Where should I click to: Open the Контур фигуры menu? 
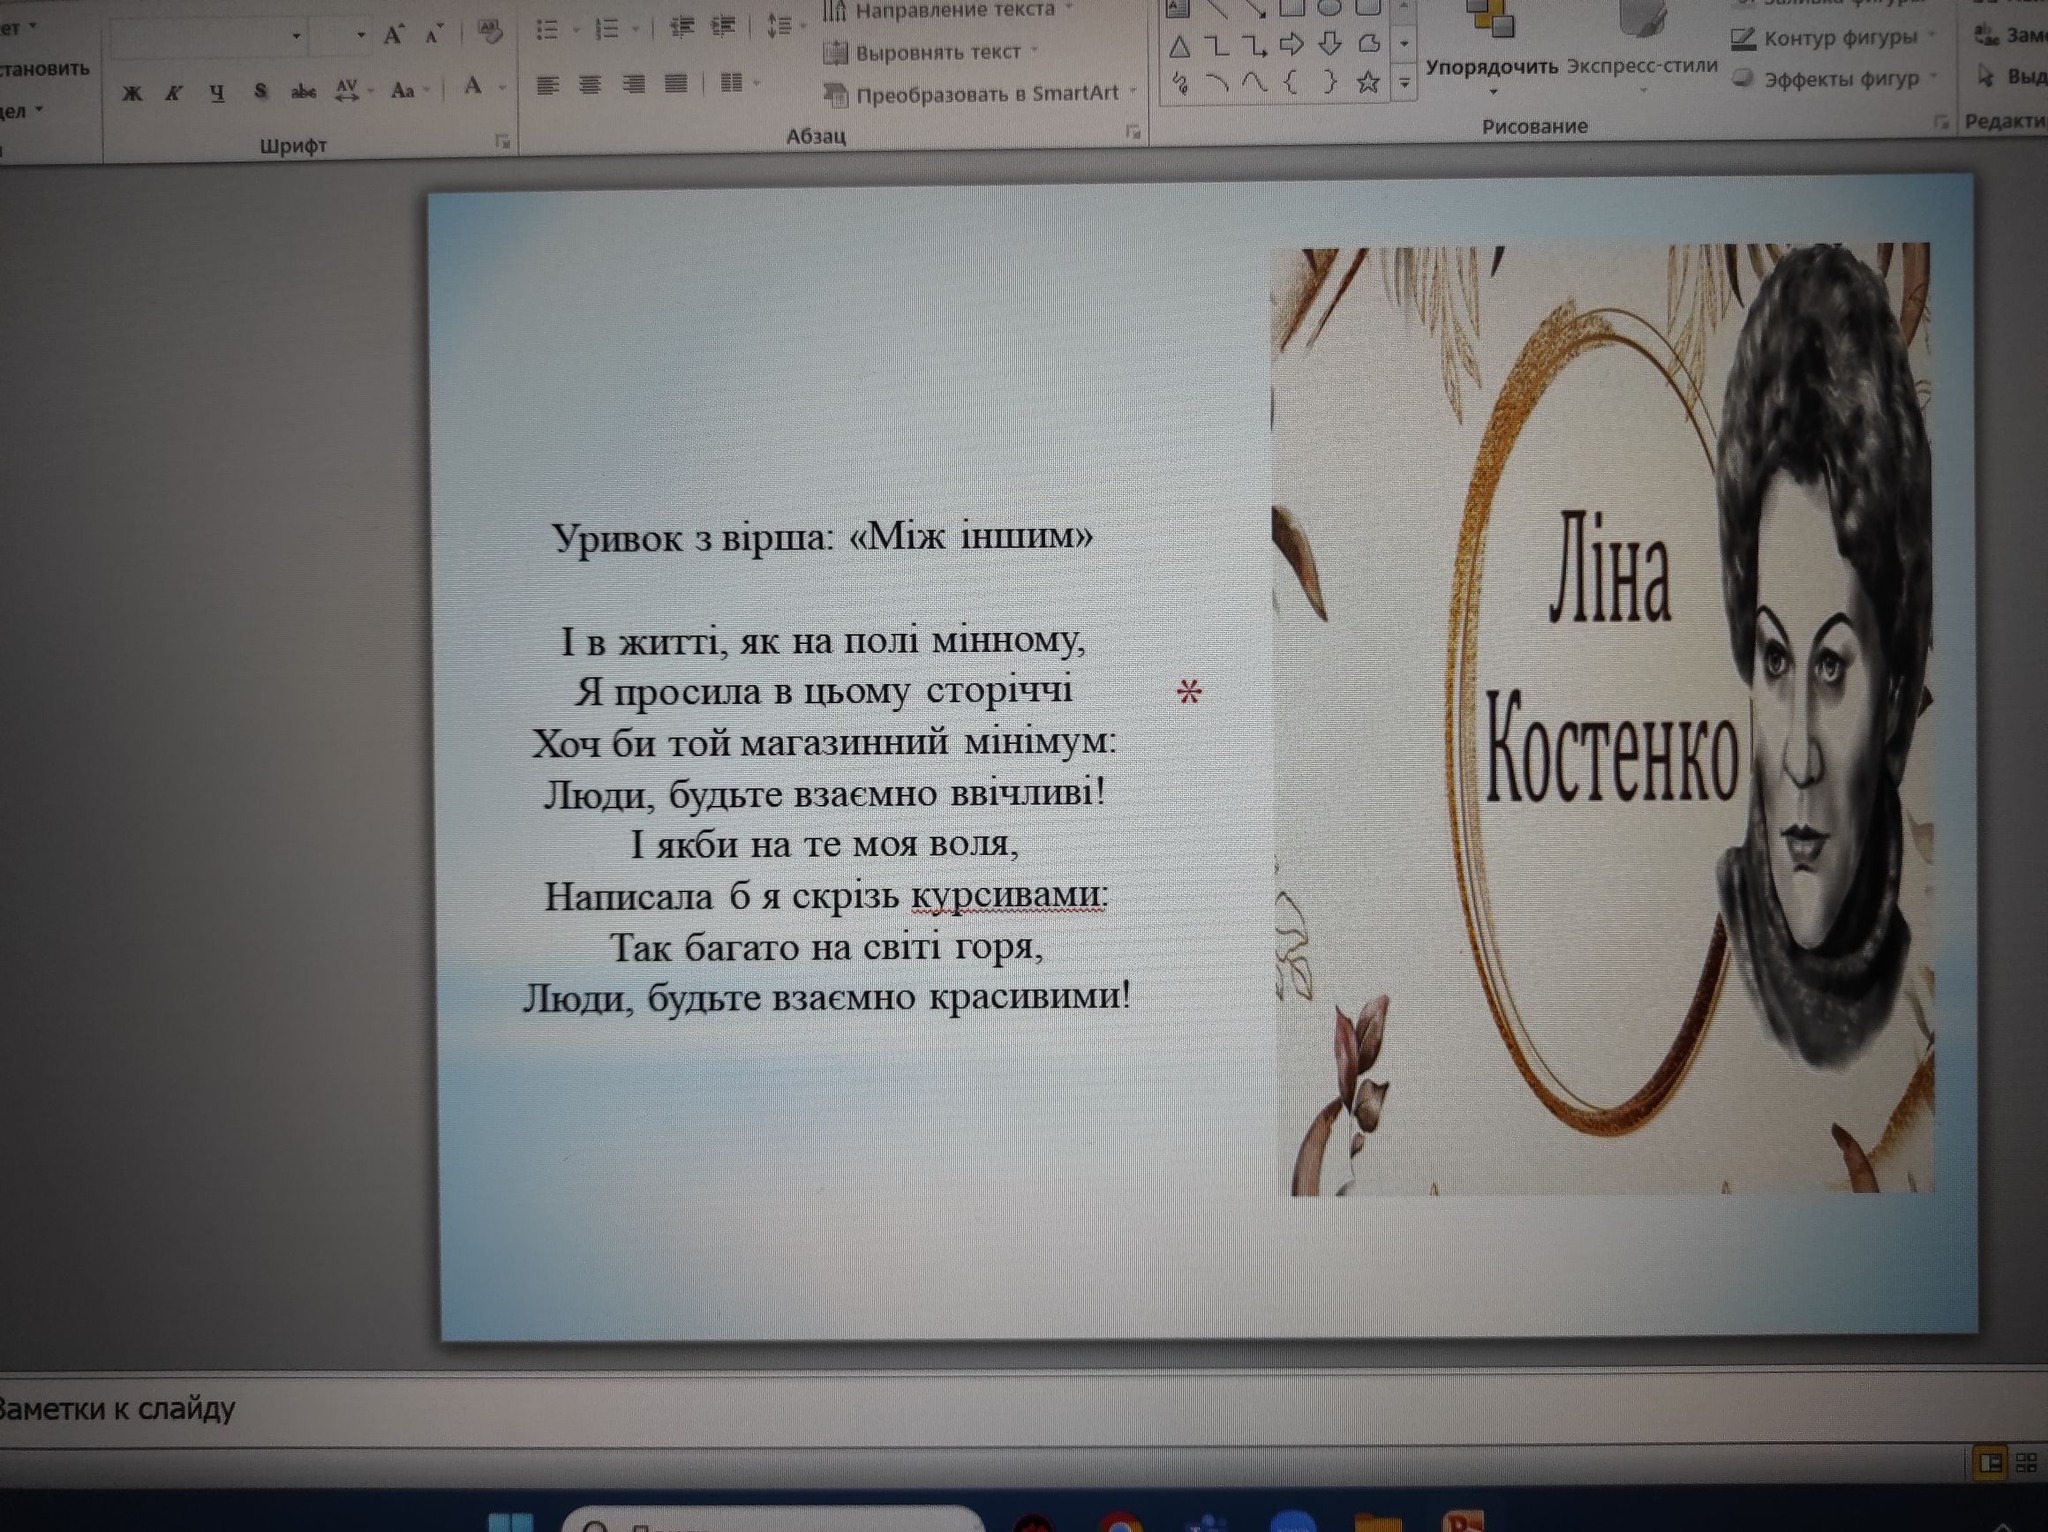1840,39
